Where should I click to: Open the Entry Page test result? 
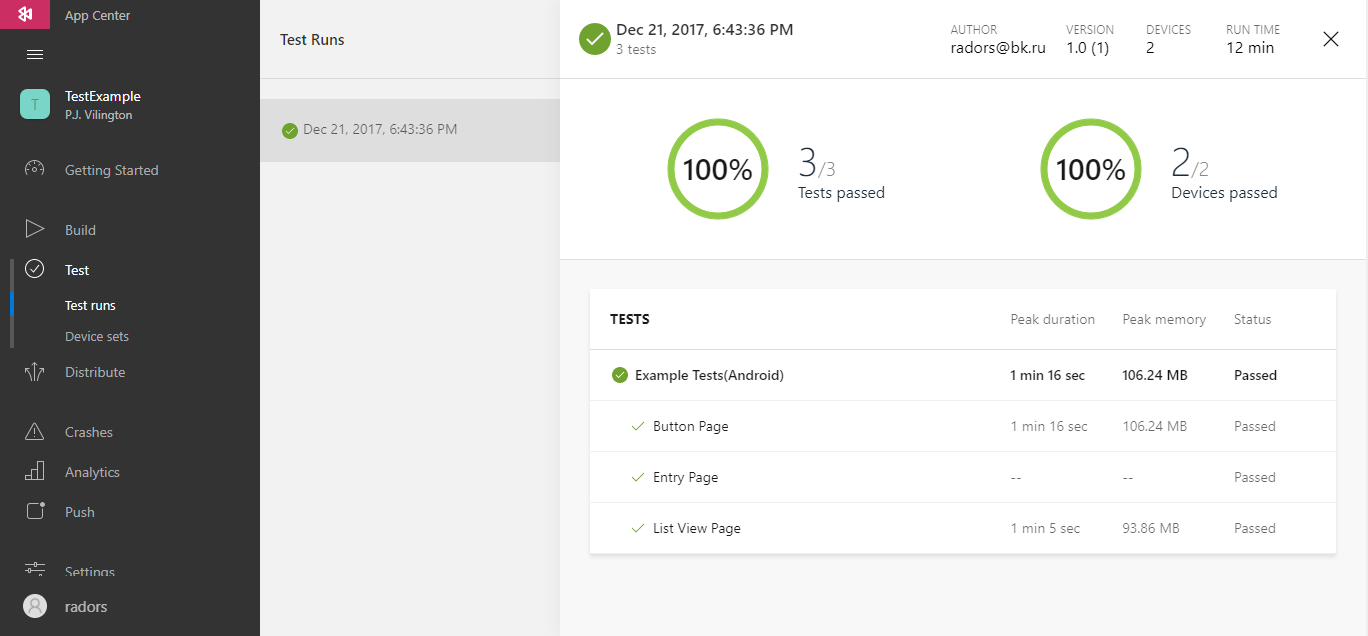(x=685, y=478)
